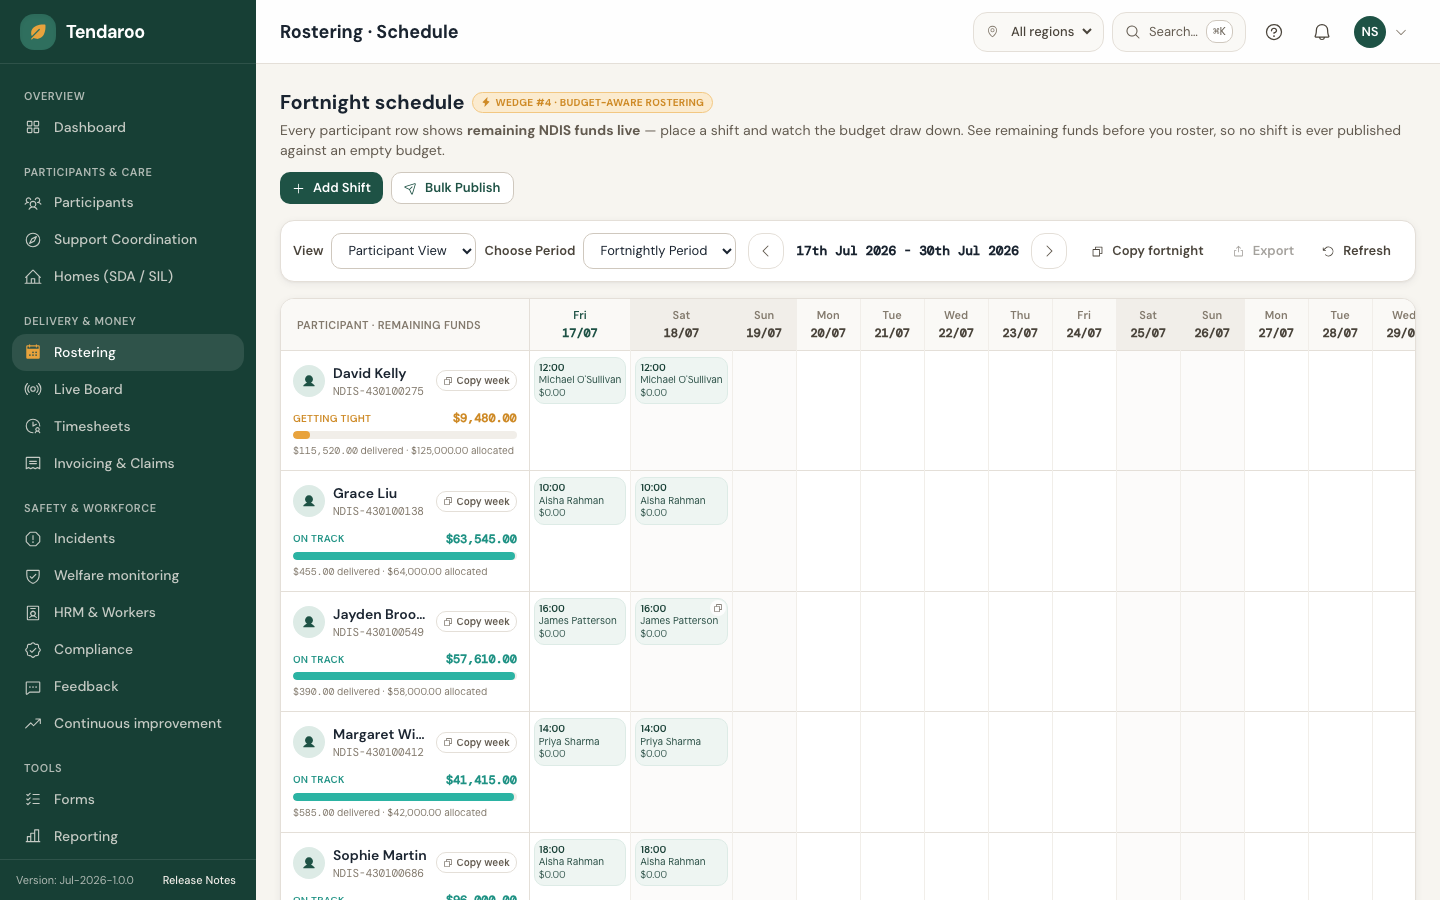Click the Thu 23/07 column header

click(1020, 324)
